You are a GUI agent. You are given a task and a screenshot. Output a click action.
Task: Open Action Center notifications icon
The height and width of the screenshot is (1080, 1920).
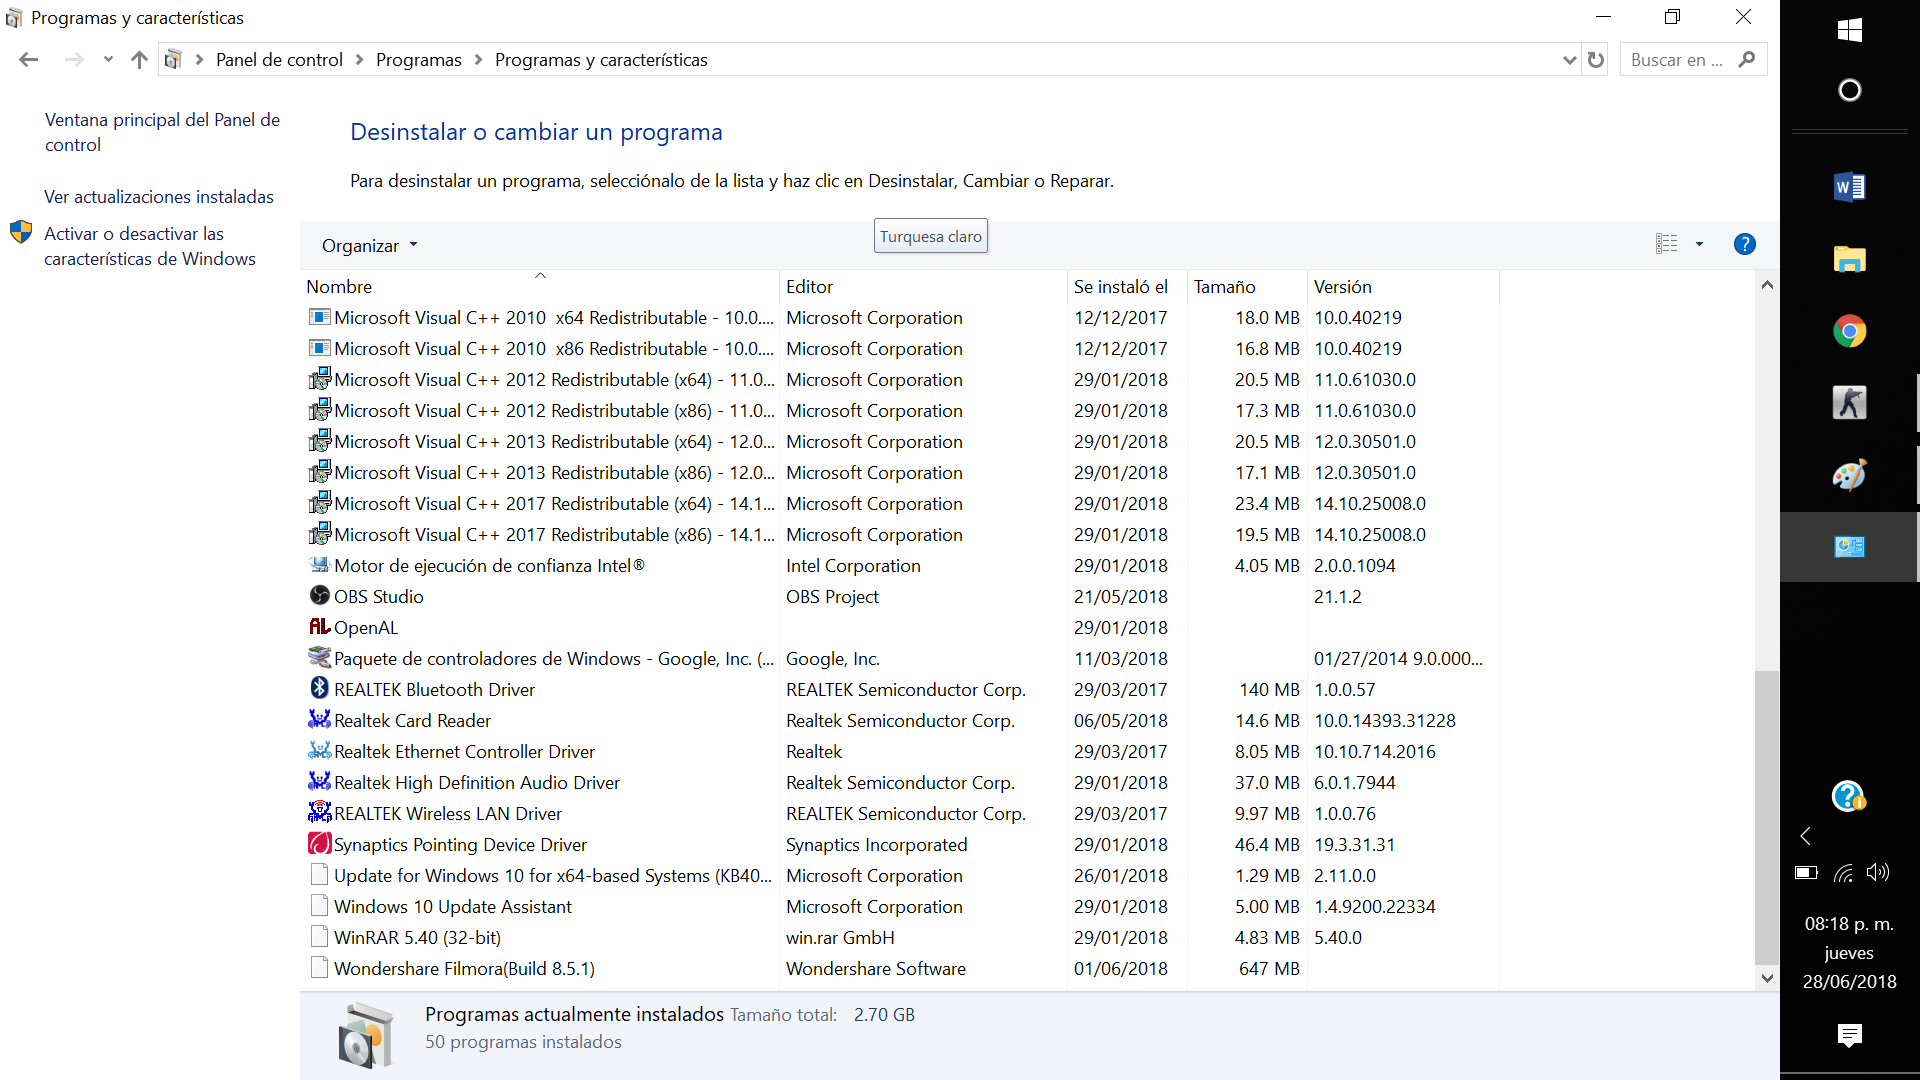(1849, 1035)
